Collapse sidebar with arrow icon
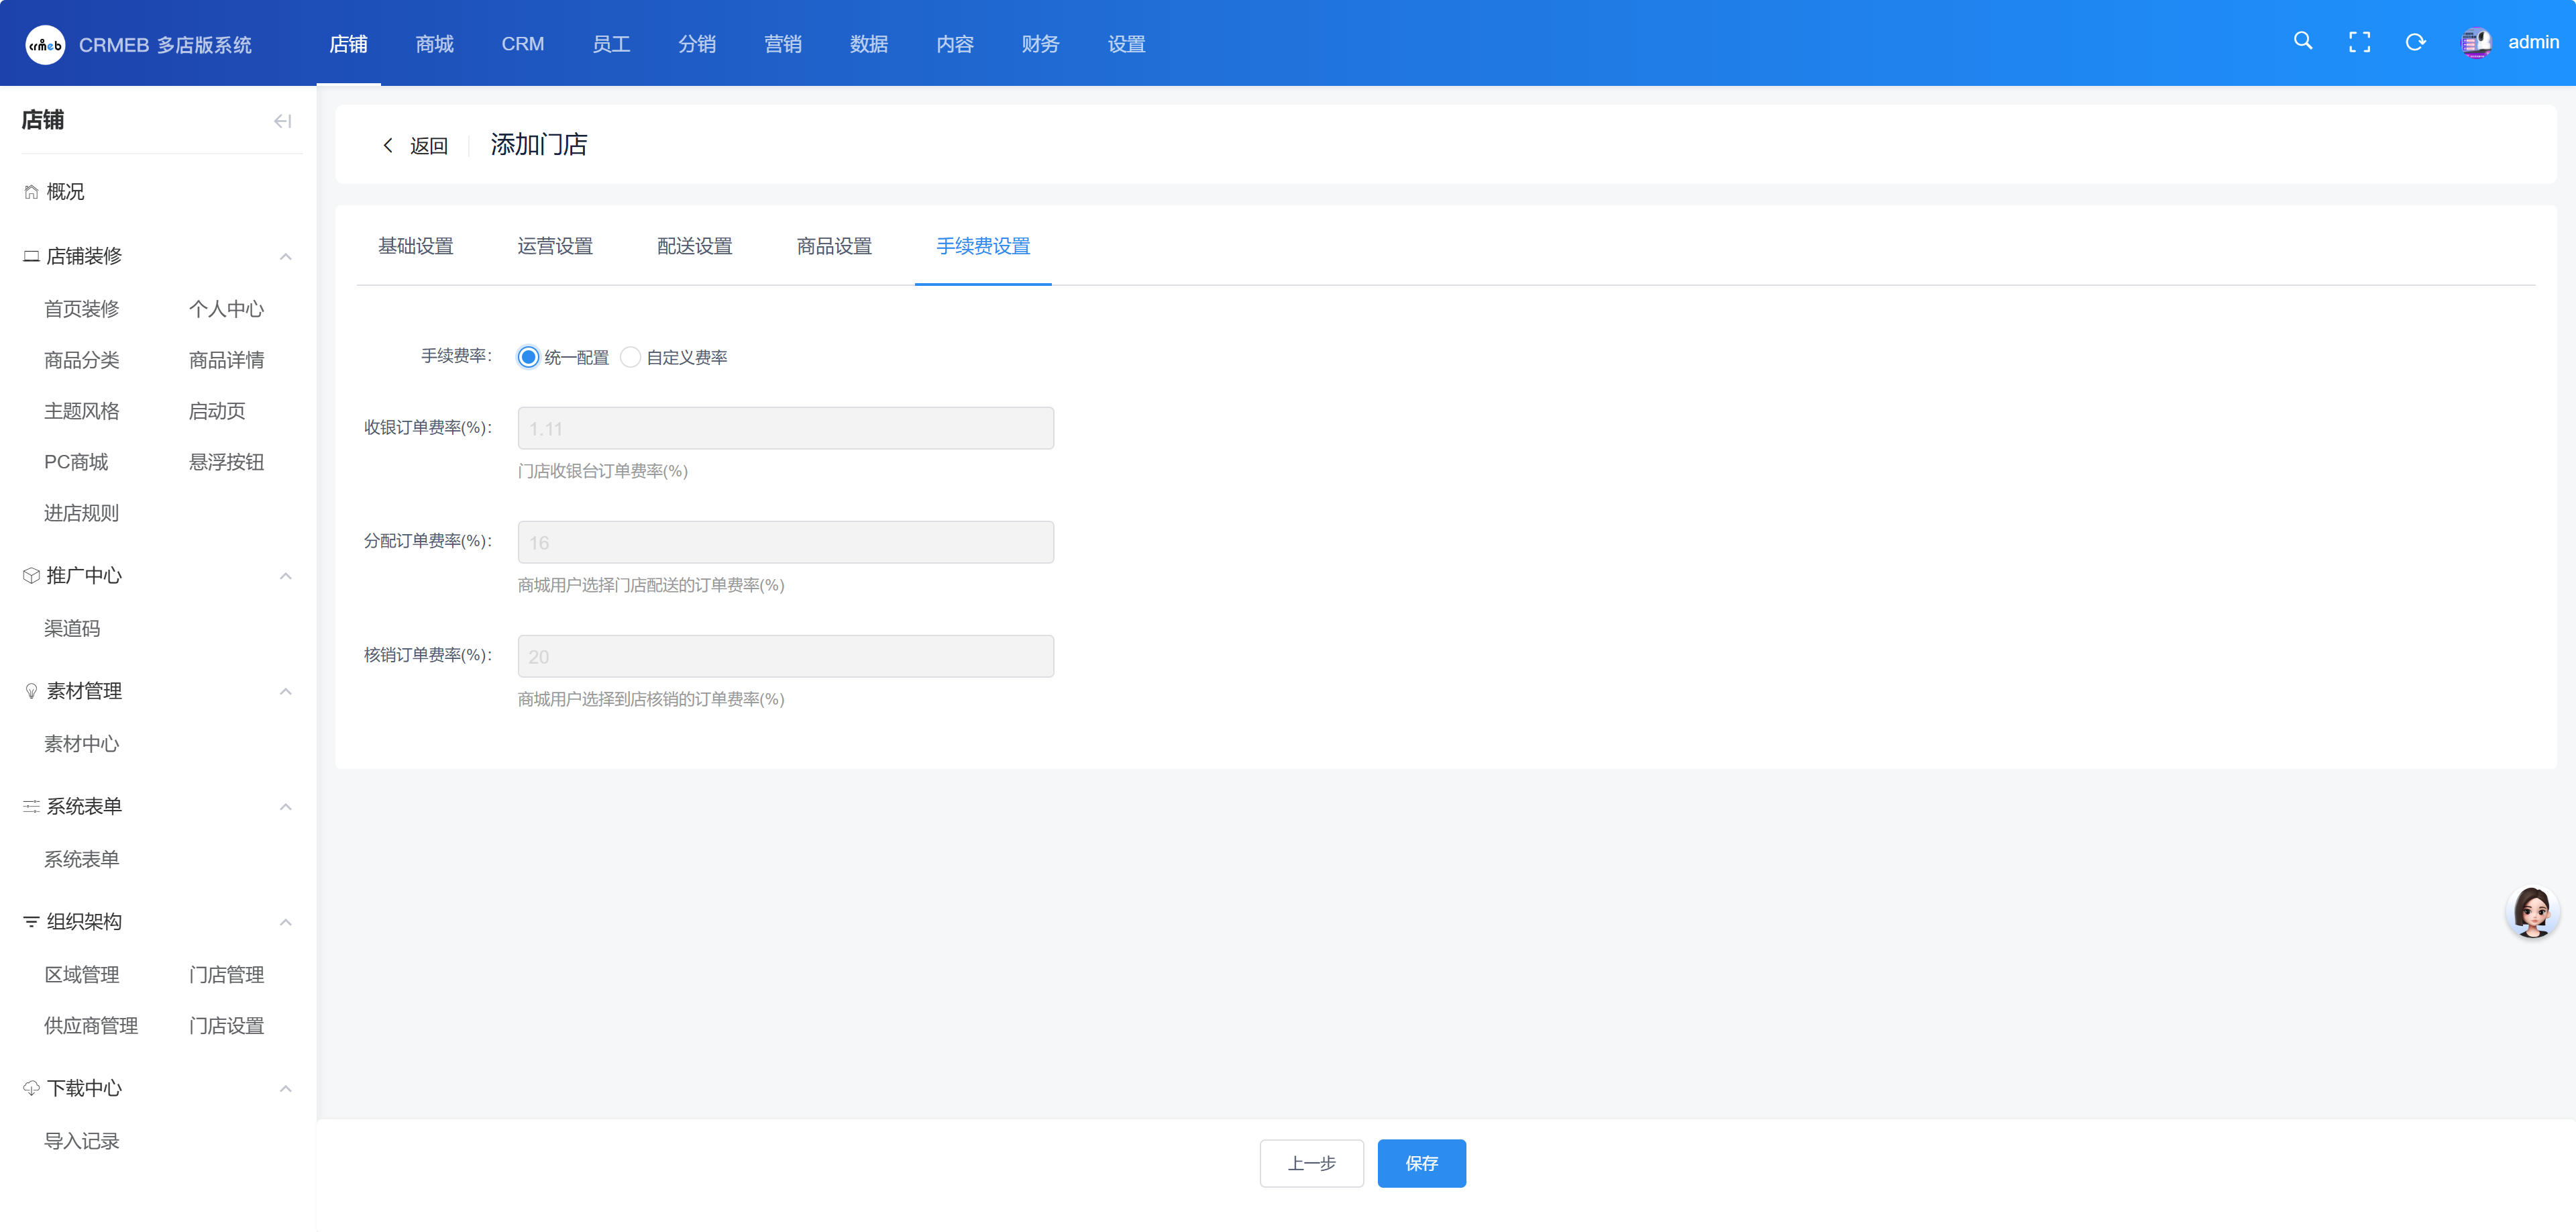The width and height of the screenshot is (2576, 1232). tap(282, 121)
